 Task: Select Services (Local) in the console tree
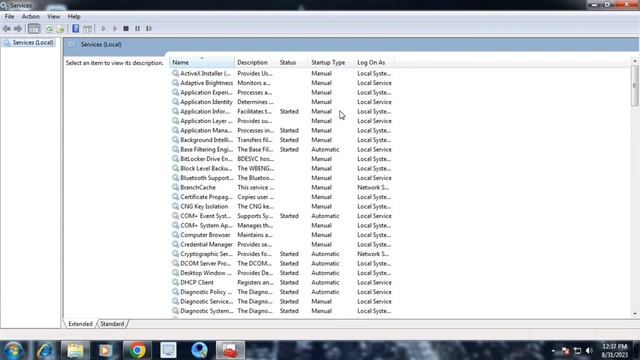coord(33,42)
